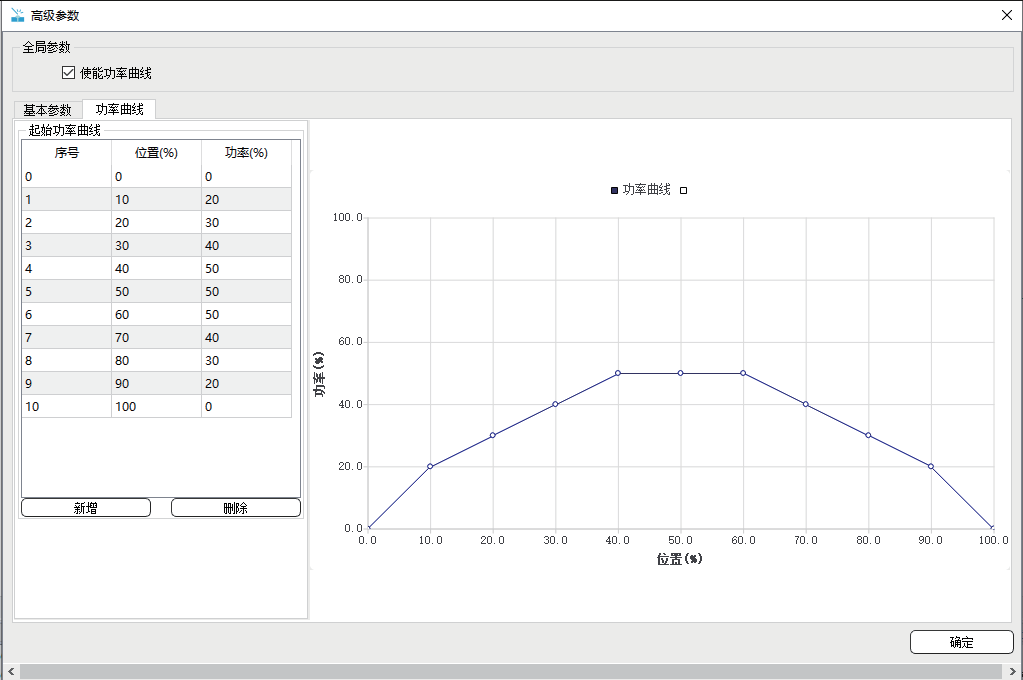Click the filled square legend marker for 功率曲线
Screen dimensions: 1023x680
pyautogui.click(x=614, y=190)
